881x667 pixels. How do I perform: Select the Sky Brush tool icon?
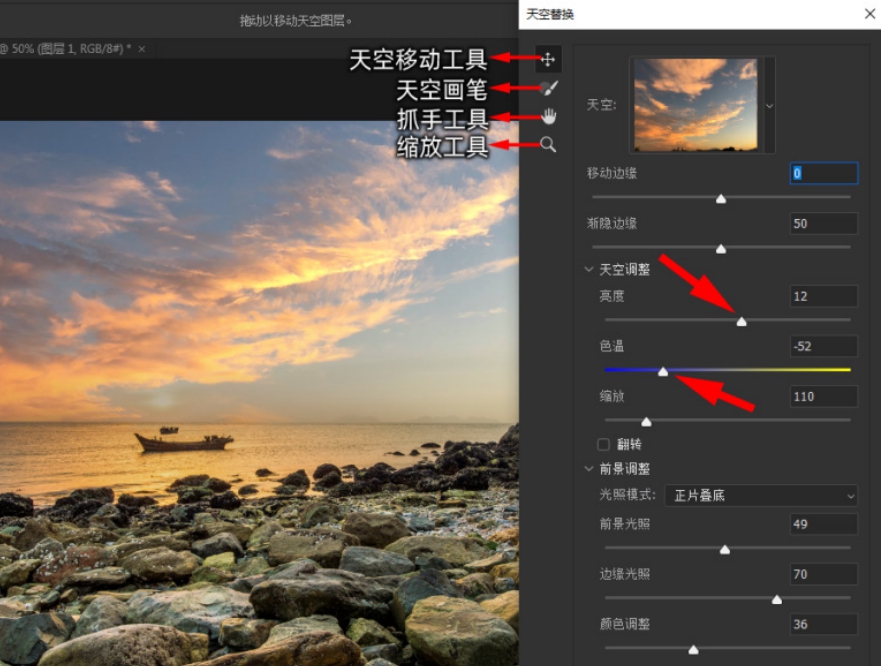548,88
